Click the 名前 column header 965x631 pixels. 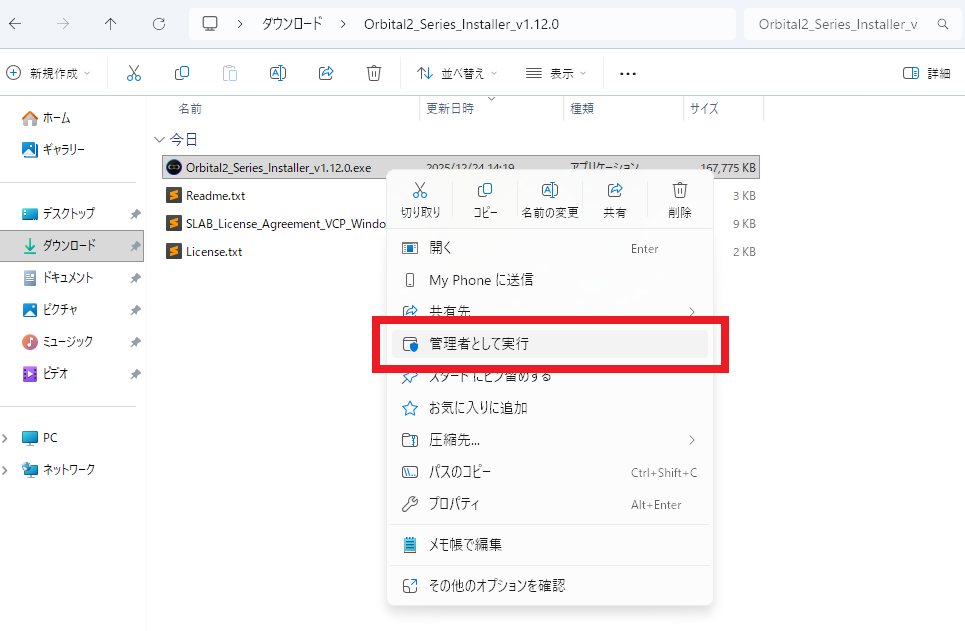(x=190, y=109)
